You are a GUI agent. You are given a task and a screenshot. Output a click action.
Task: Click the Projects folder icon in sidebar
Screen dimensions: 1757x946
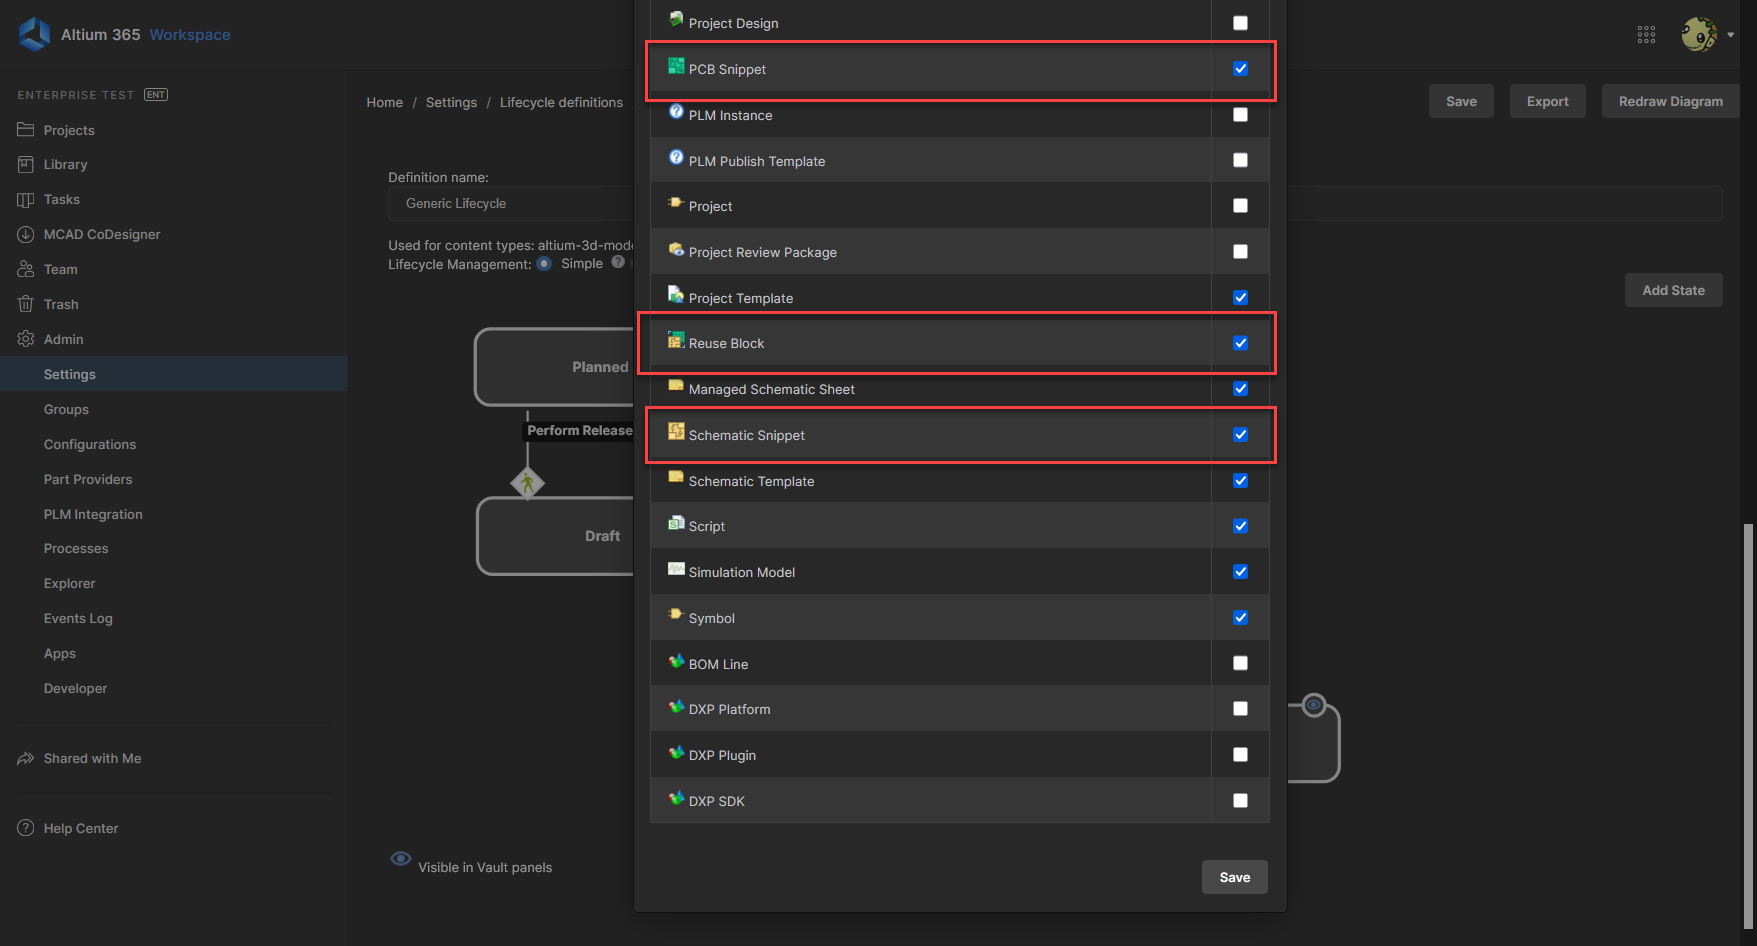pyautogui.click(x=26, y=130)
